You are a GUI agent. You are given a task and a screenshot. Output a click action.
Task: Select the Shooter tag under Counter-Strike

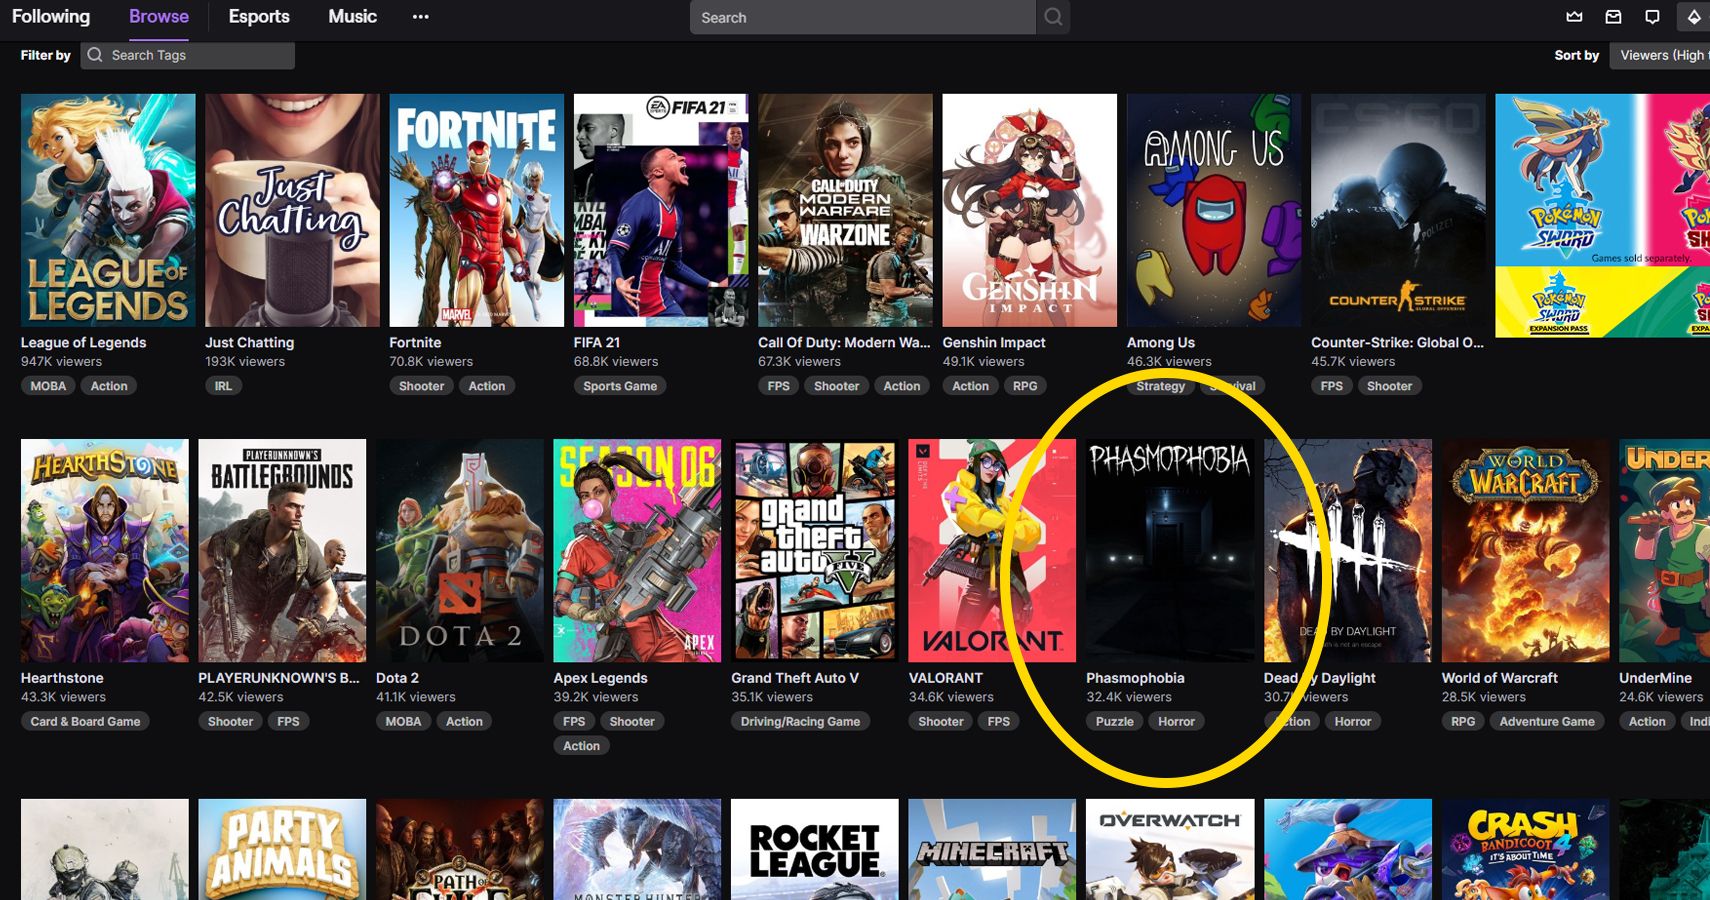pos(1390,386)
